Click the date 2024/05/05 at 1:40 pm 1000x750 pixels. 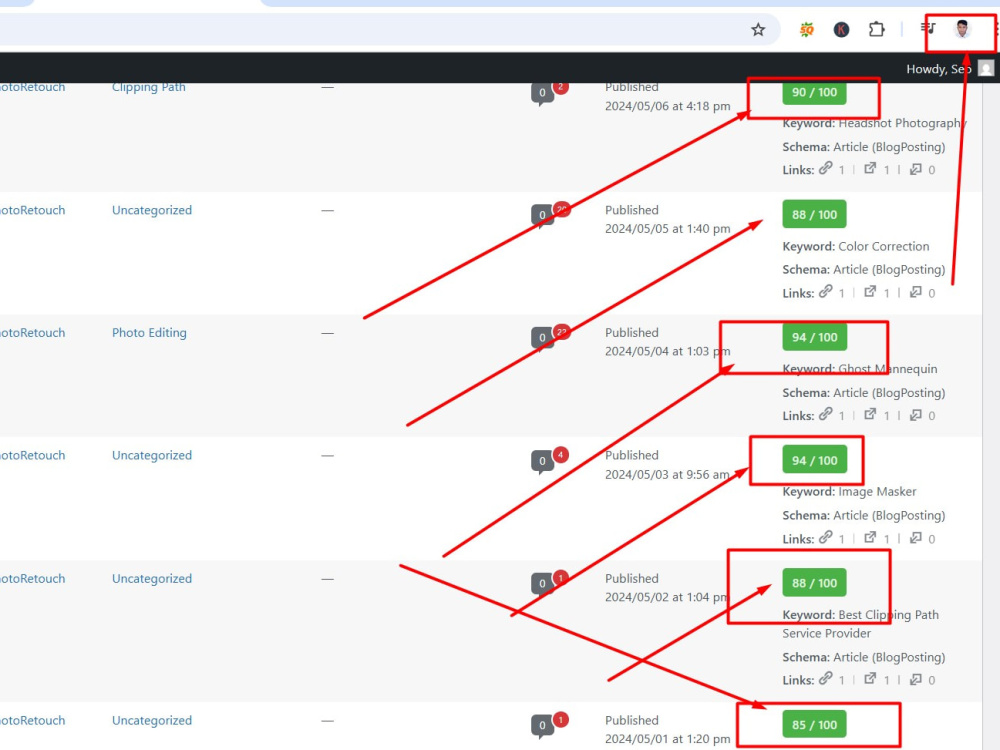[x=667, y=229]
